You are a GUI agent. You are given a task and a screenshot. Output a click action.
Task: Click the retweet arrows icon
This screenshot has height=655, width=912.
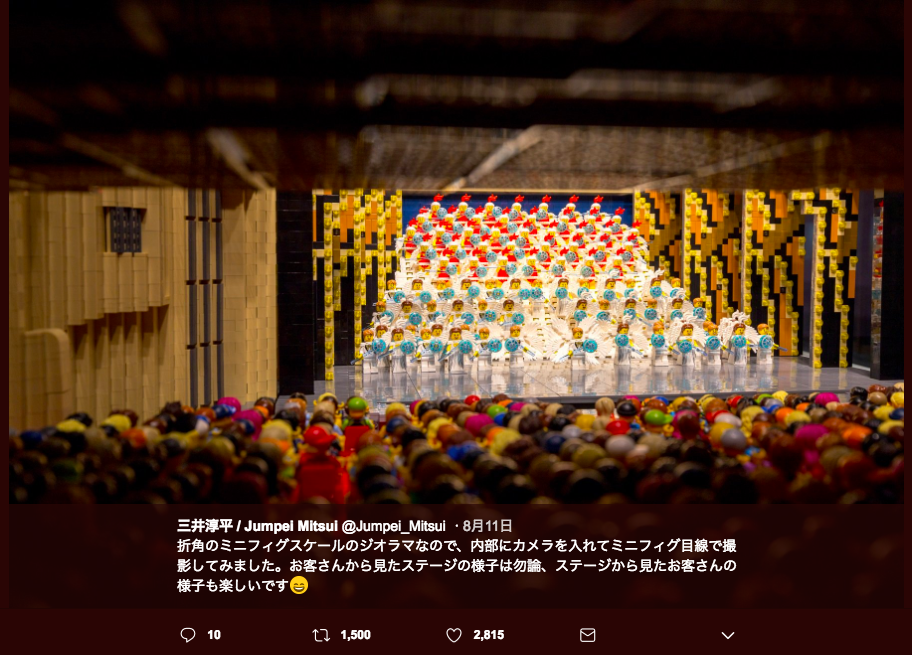(321, 635)
